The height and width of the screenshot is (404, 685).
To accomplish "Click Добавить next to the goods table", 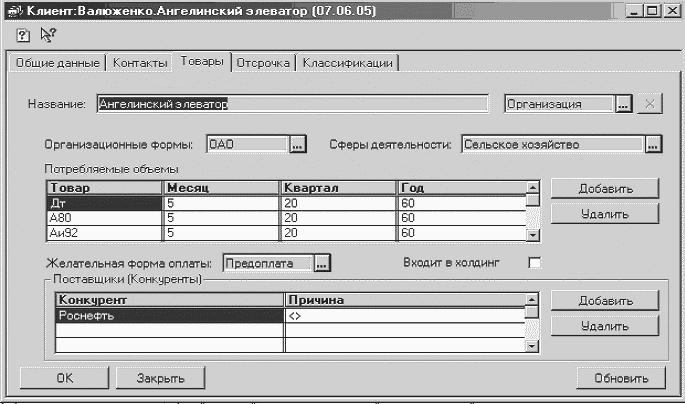I will point(604,188).
